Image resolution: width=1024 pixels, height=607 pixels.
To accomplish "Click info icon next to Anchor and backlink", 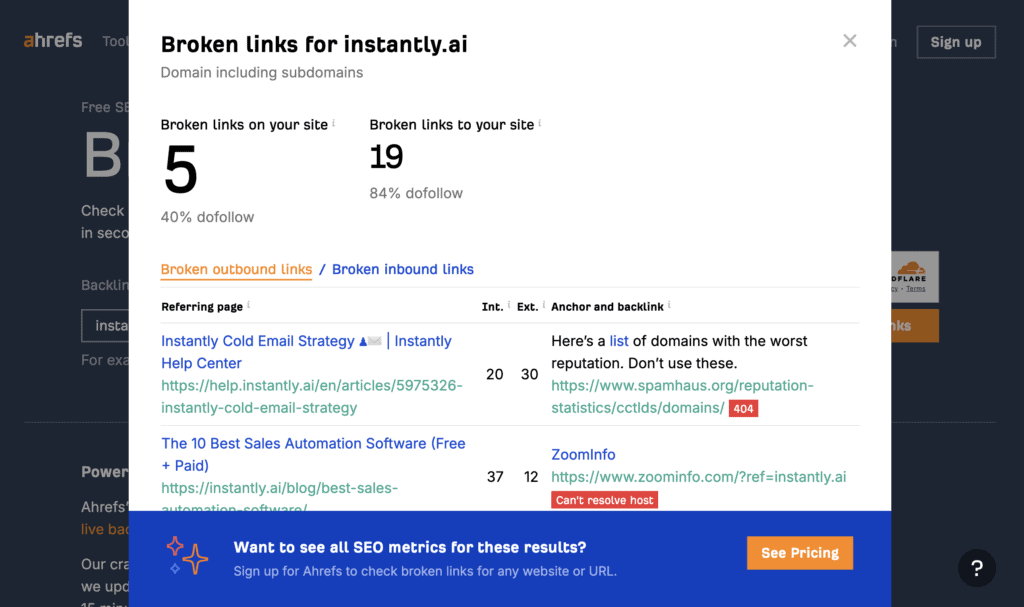I will click(669, 306).
